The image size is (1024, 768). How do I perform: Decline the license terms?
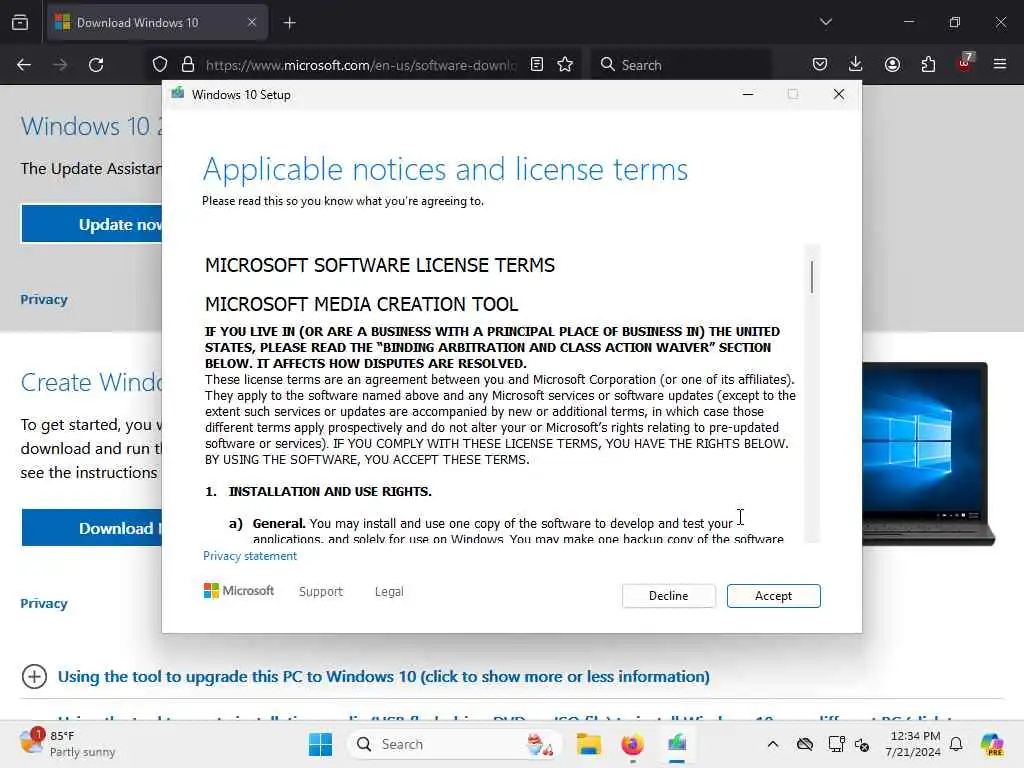point(668,596)
